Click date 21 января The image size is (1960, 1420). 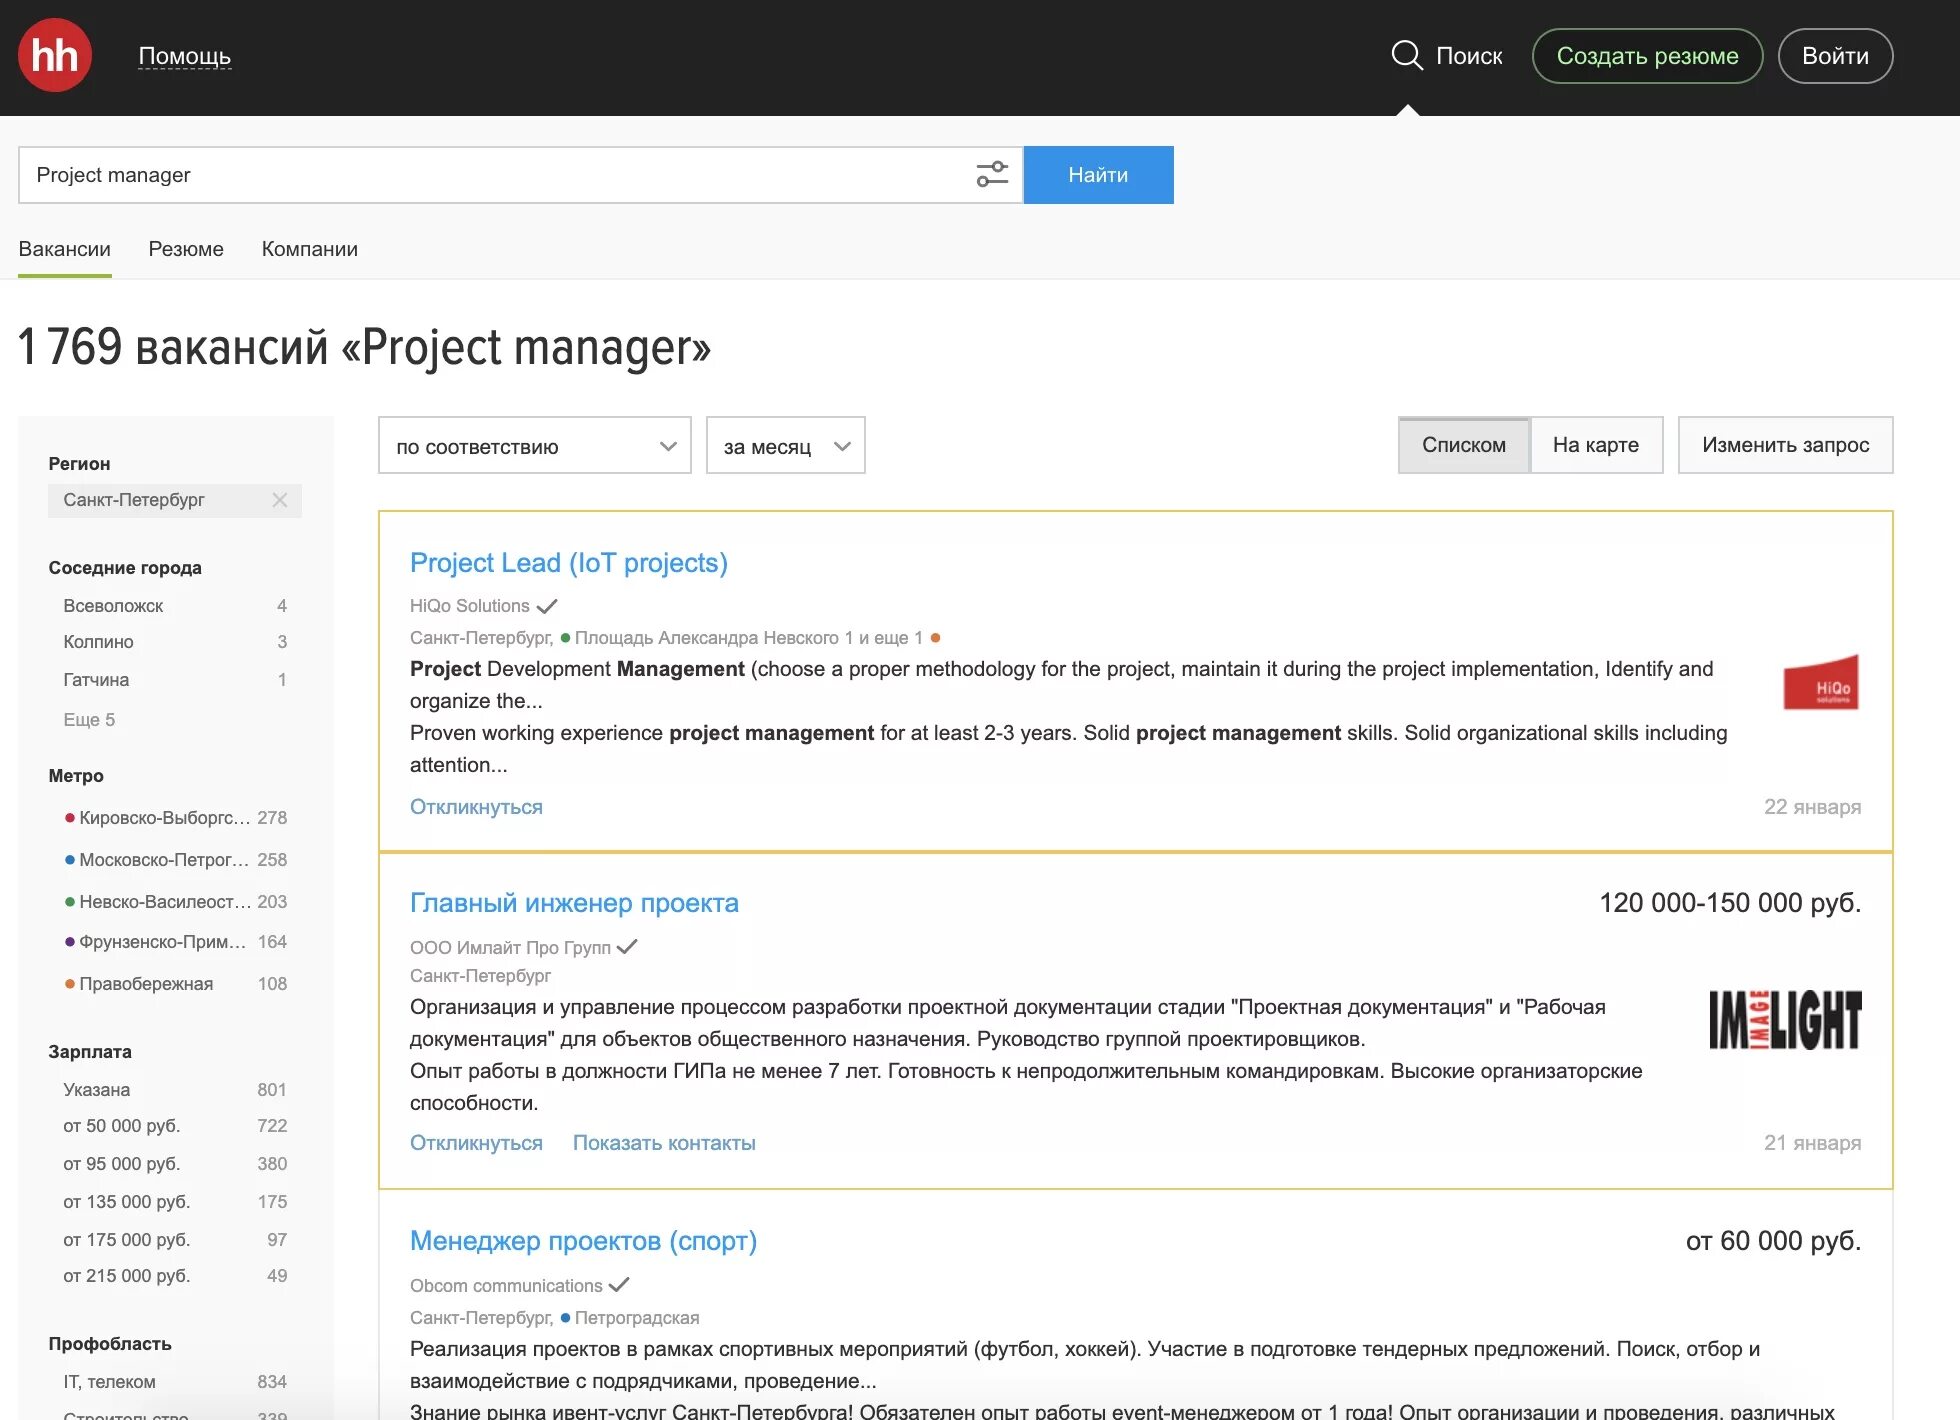point(1812,1143)
